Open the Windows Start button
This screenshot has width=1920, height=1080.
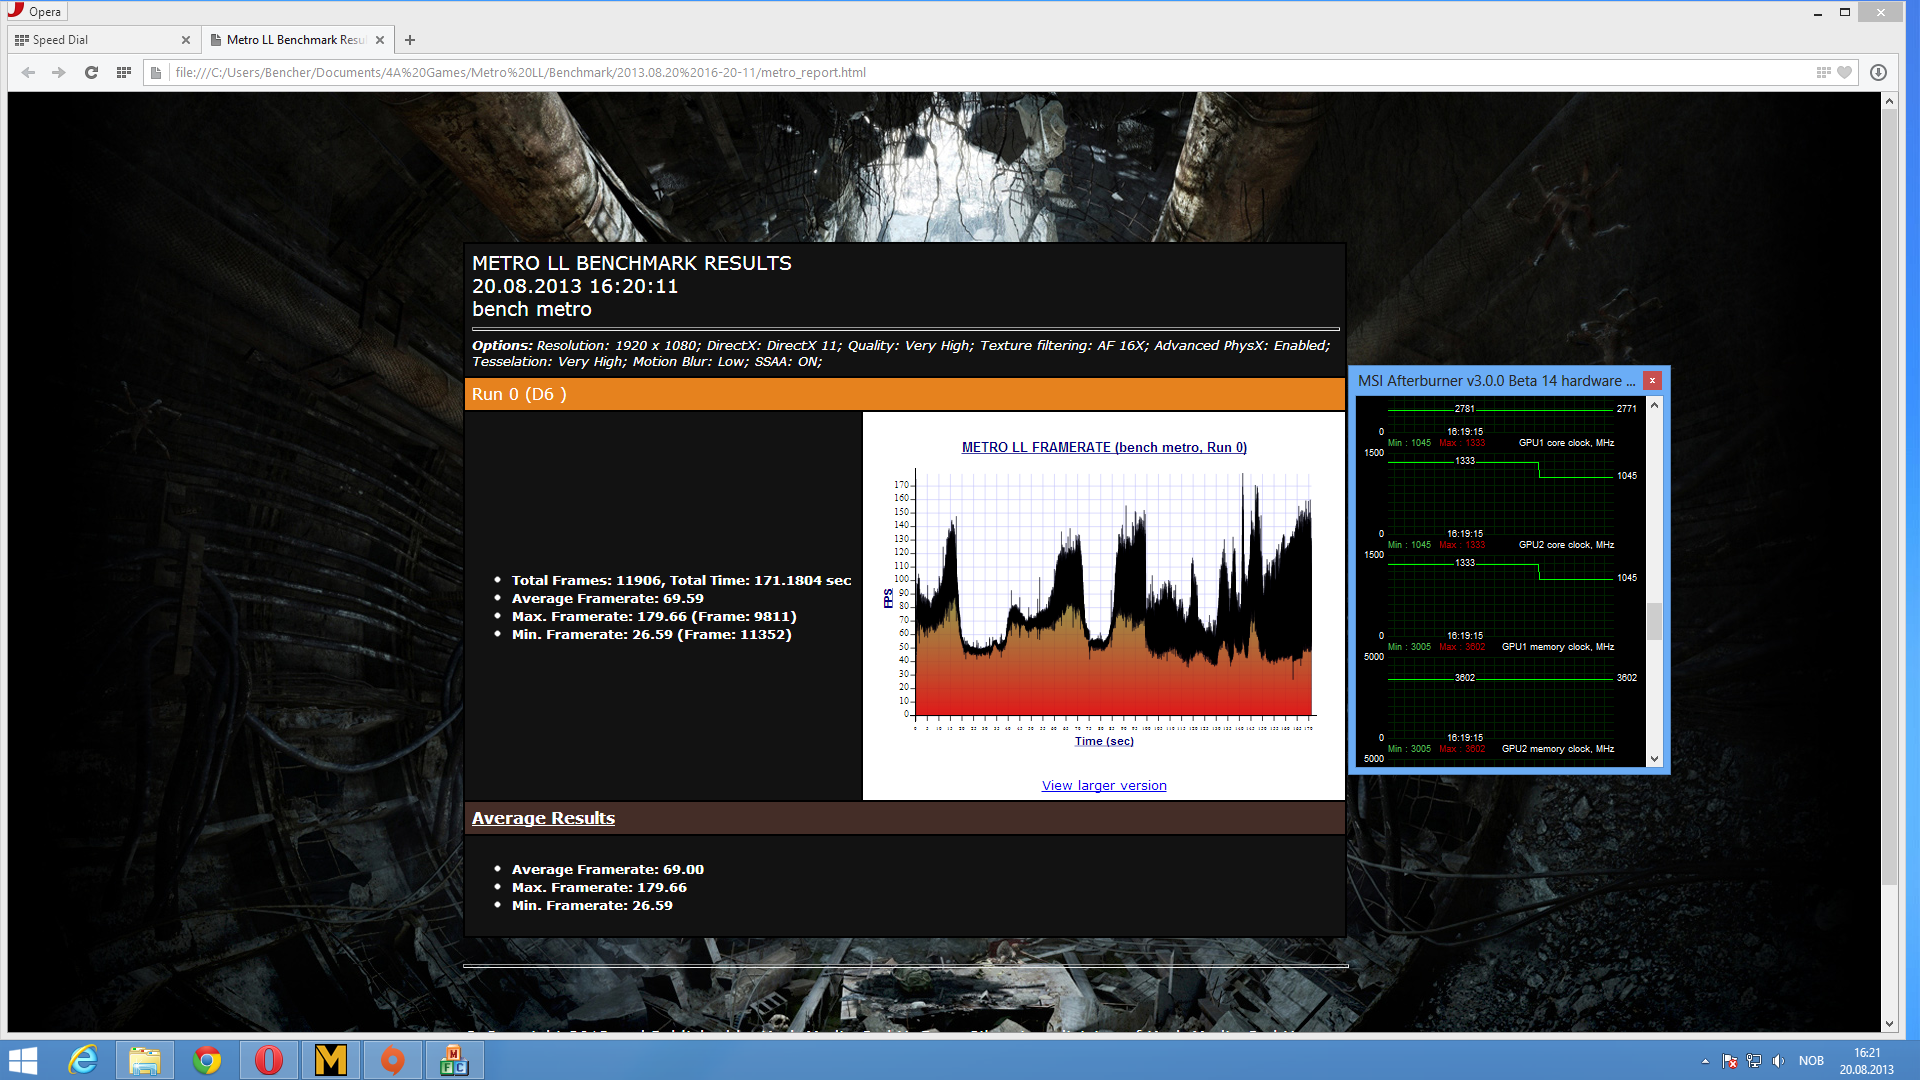(23, 1060)
